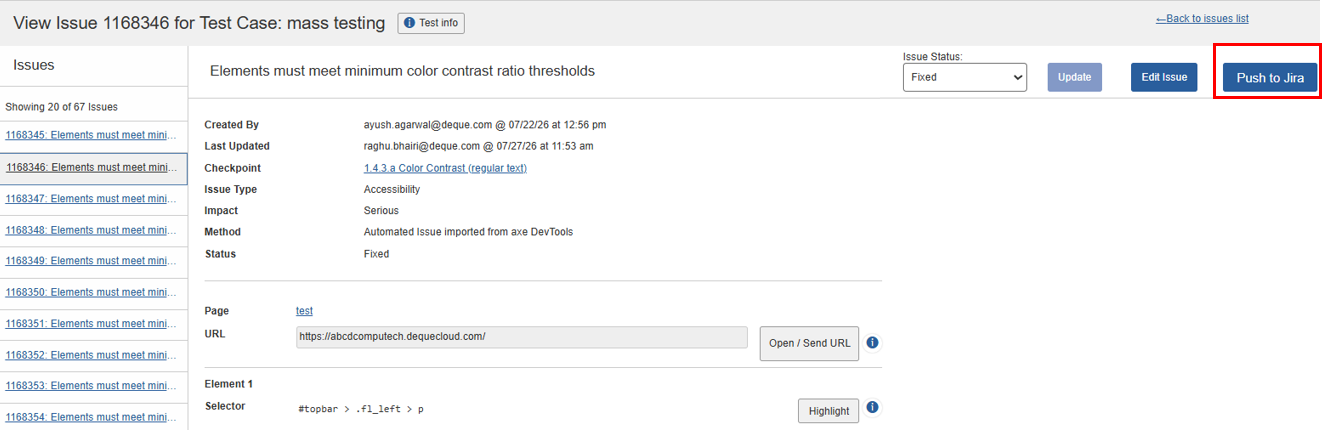Open the Test info button
Screen dimensions: 1327x437
431,23
